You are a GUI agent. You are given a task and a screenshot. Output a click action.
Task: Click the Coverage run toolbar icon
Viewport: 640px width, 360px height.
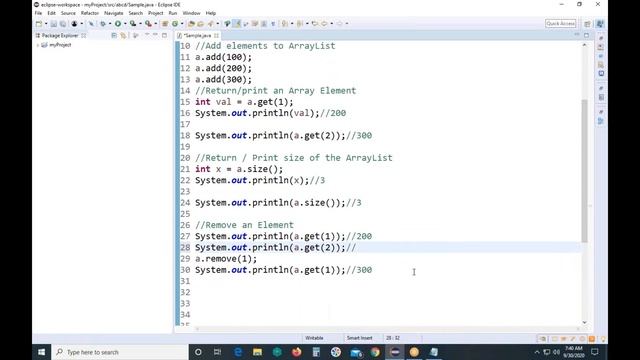(x=133, y=24)
